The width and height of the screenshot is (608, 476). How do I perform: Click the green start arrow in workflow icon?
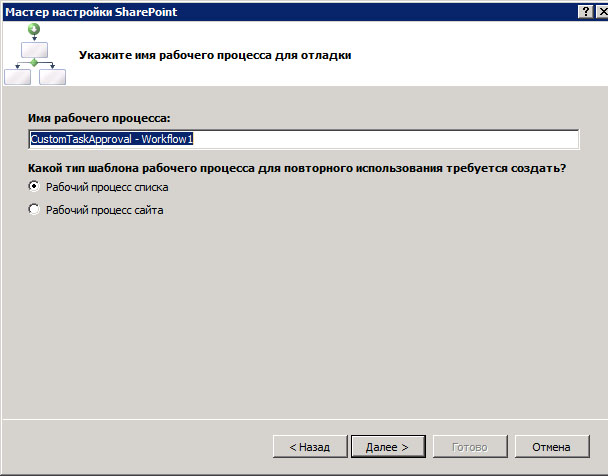[34, 29]
